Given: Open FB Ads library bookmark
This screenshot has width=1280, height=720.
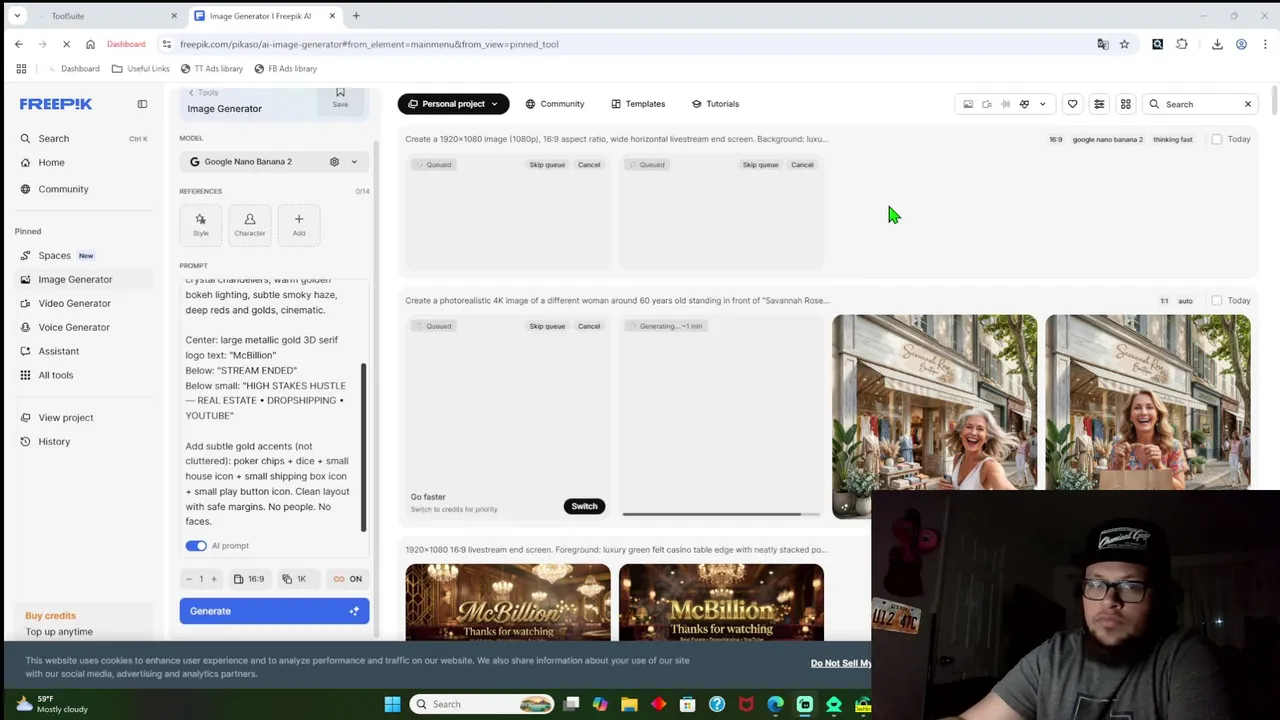Looking at the screenshot, I should click(x=285, y=69).
